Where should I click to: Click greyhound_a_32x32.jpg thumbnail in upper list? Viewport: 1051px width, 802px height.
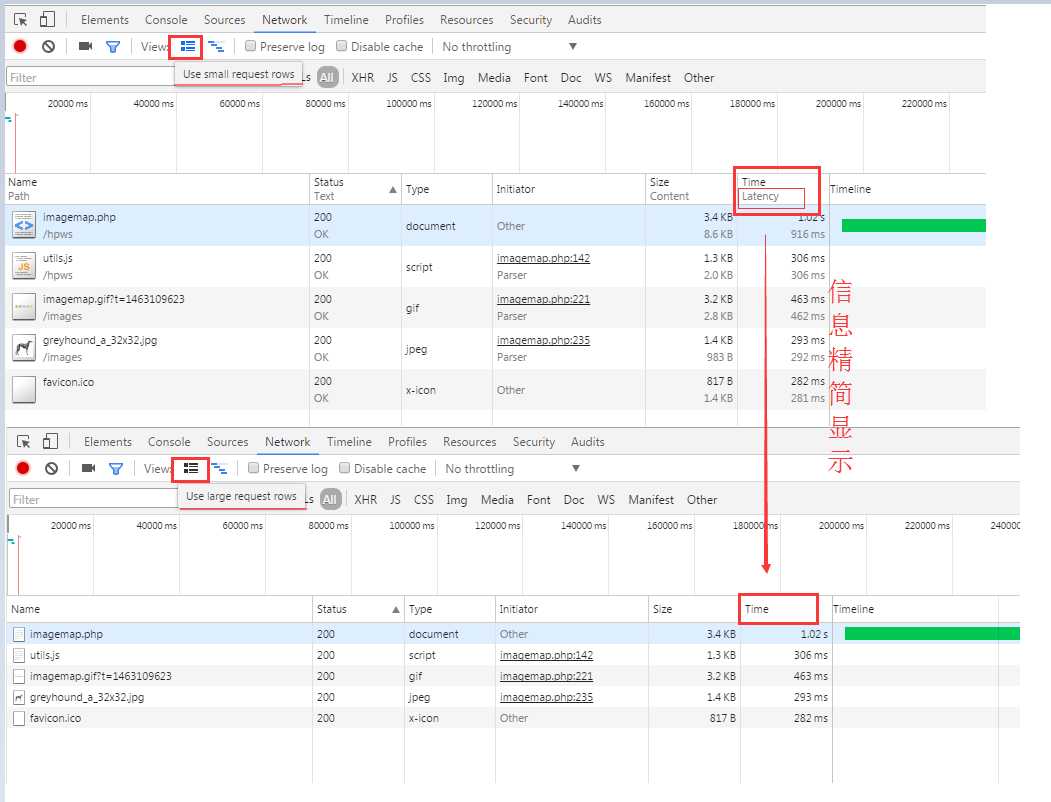pyautogui.click(x=24, y=348)
